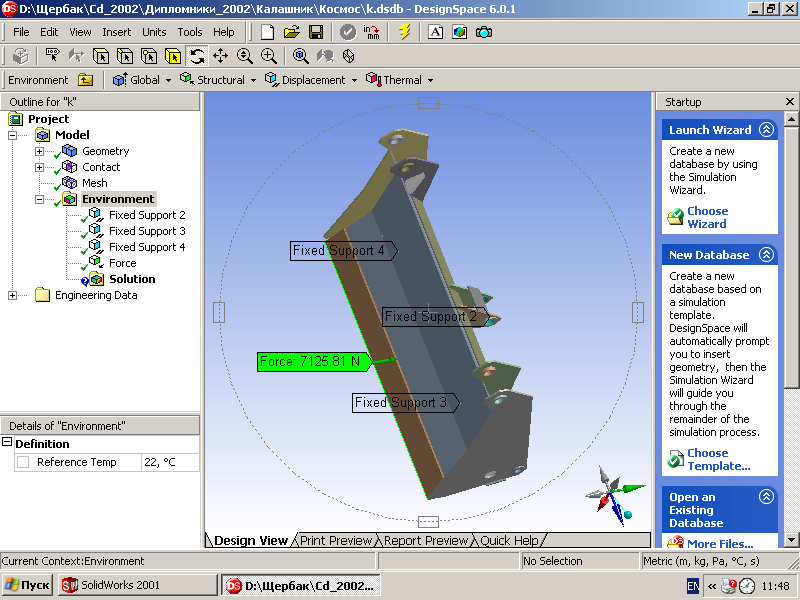The height and width of the screenshot is (600, 800).
Task: Select the Solution item in outline tree
Action: click(x=132, y=279)
